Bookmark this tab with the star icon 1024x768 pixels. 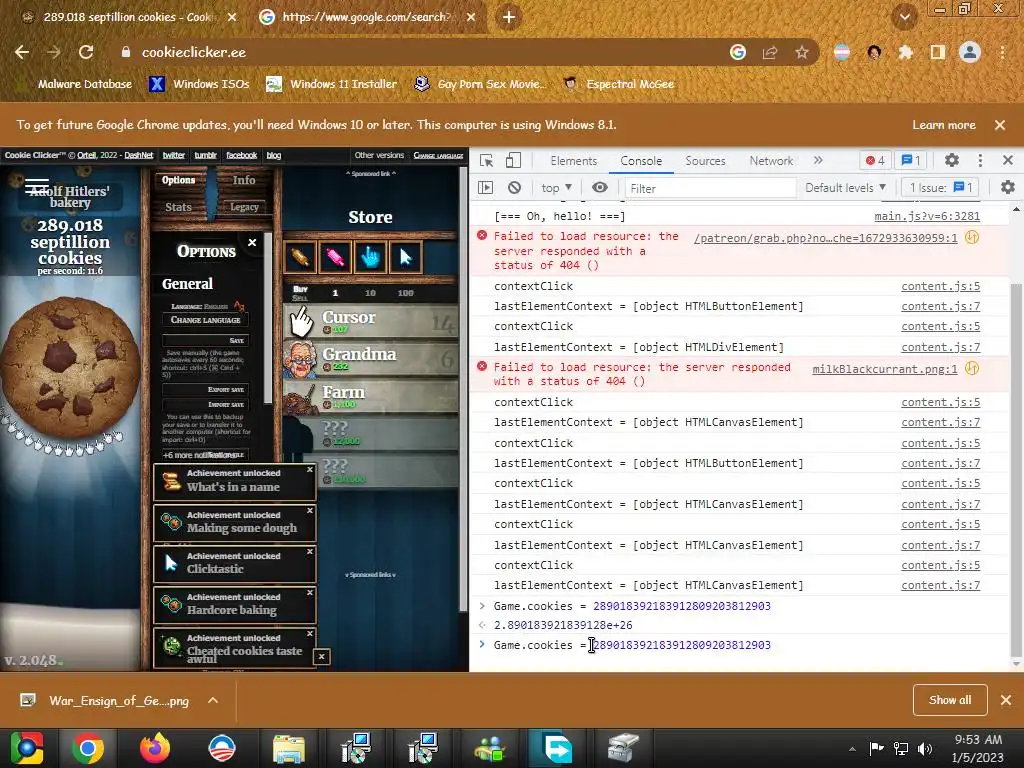point(801,52)
